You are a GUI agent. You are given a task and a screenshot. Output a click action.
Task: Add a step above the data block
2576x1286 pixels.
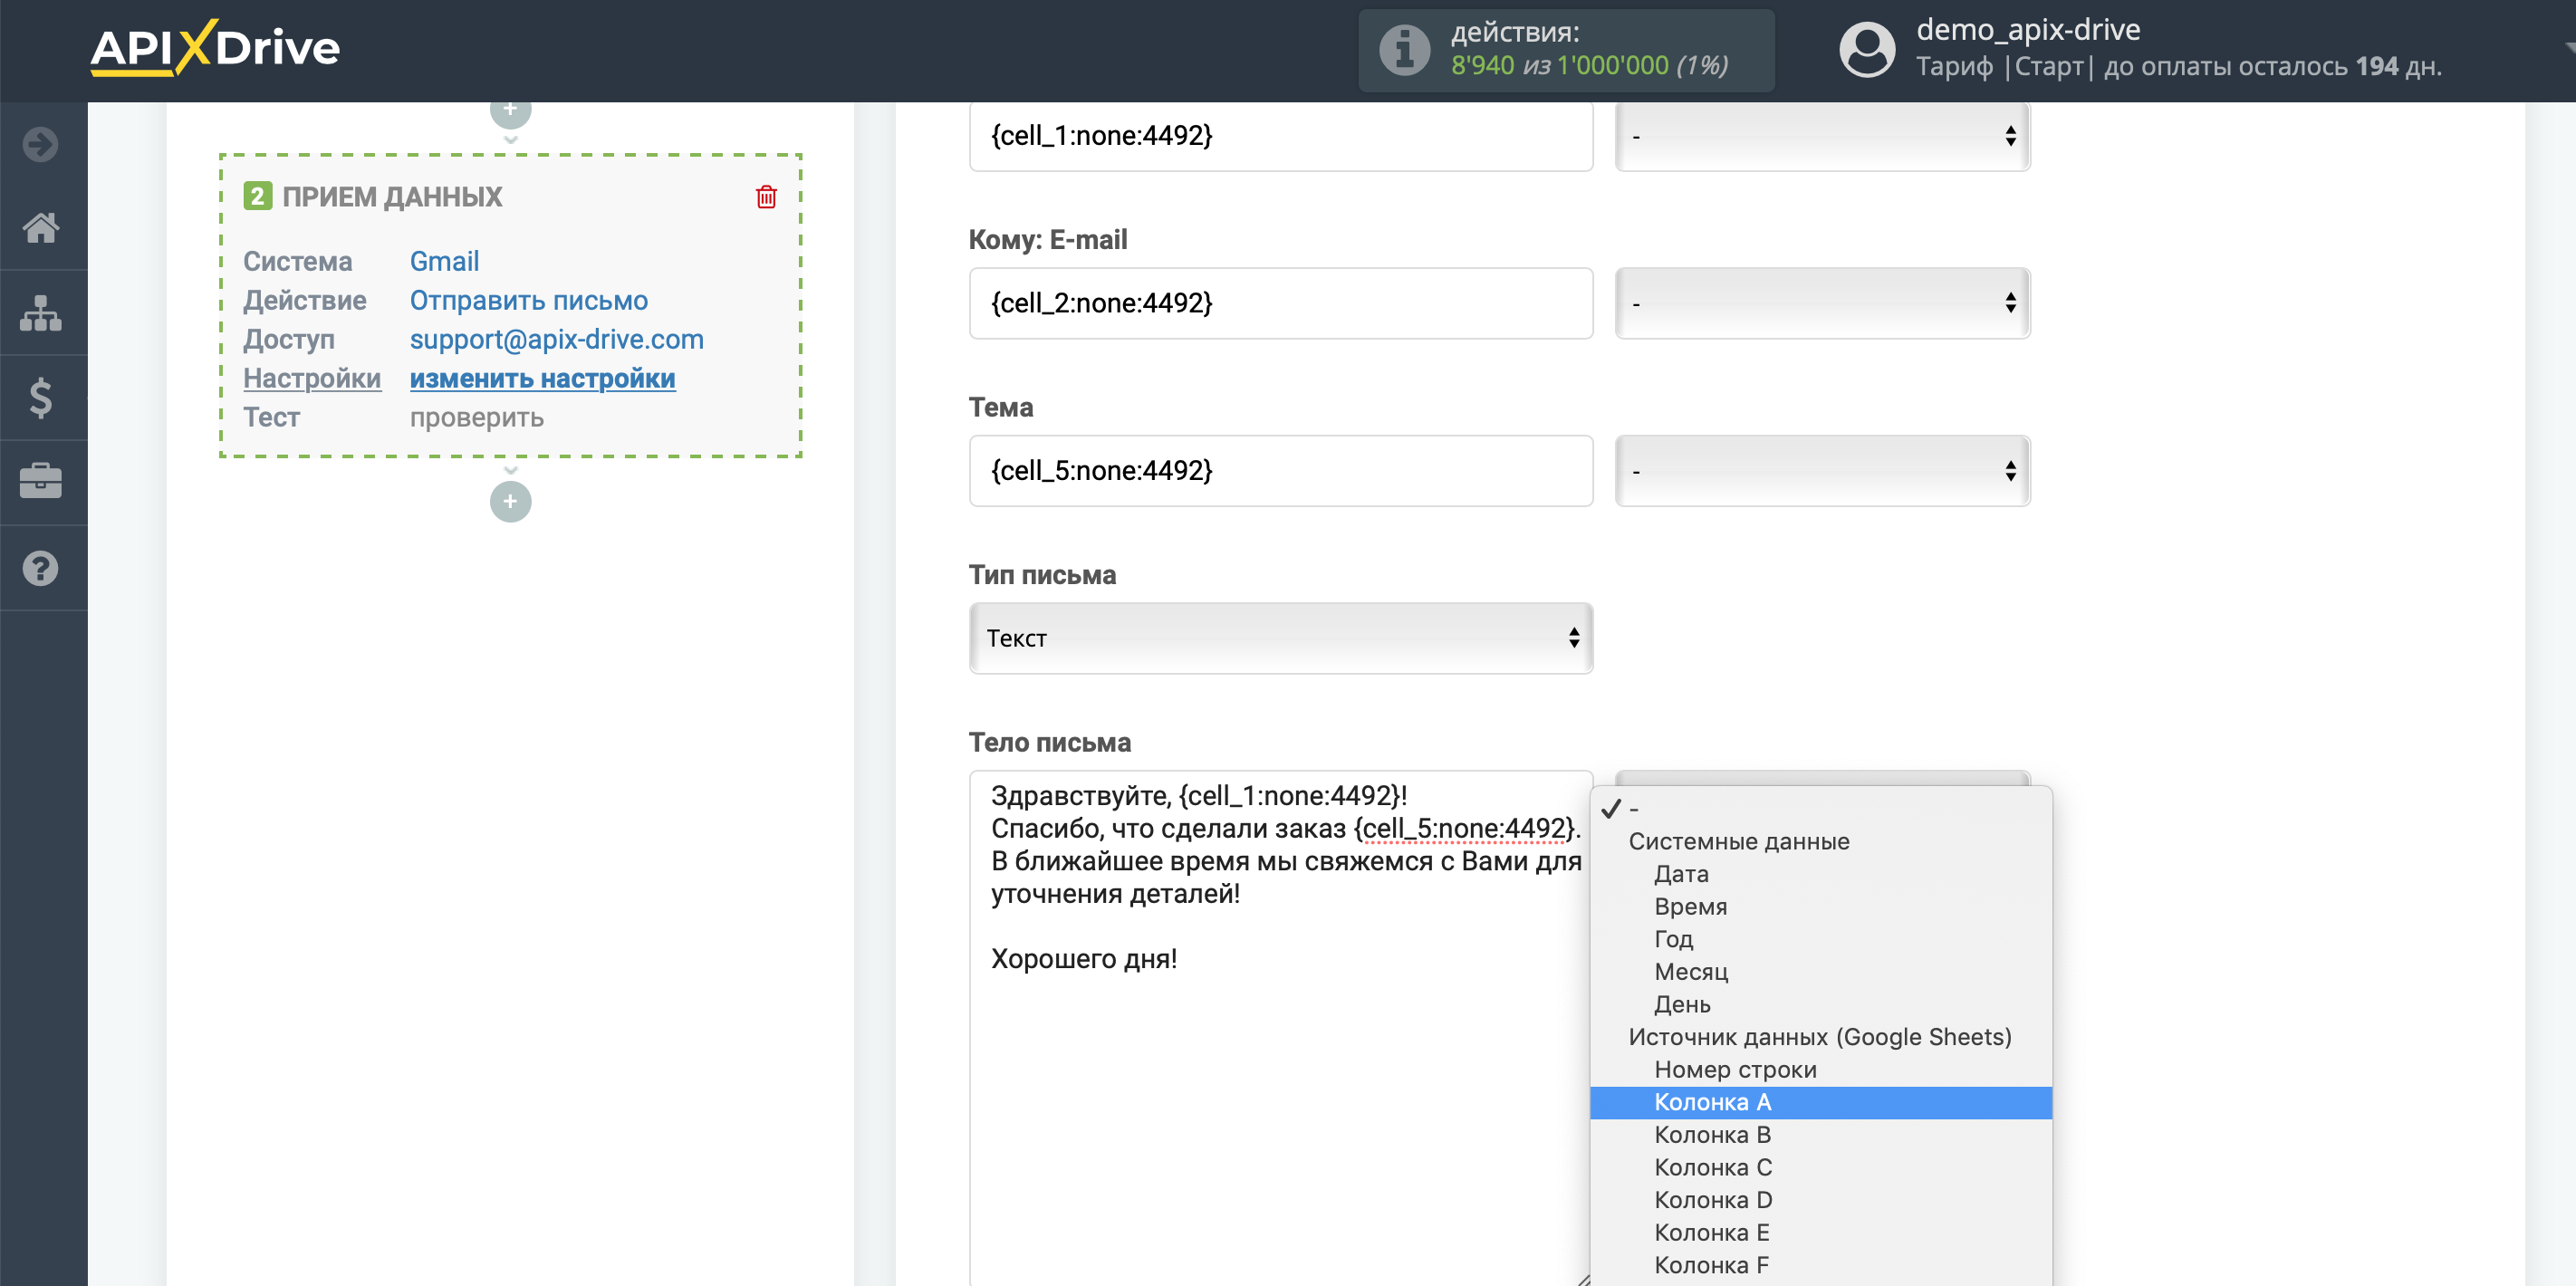[x=510, y=112]
